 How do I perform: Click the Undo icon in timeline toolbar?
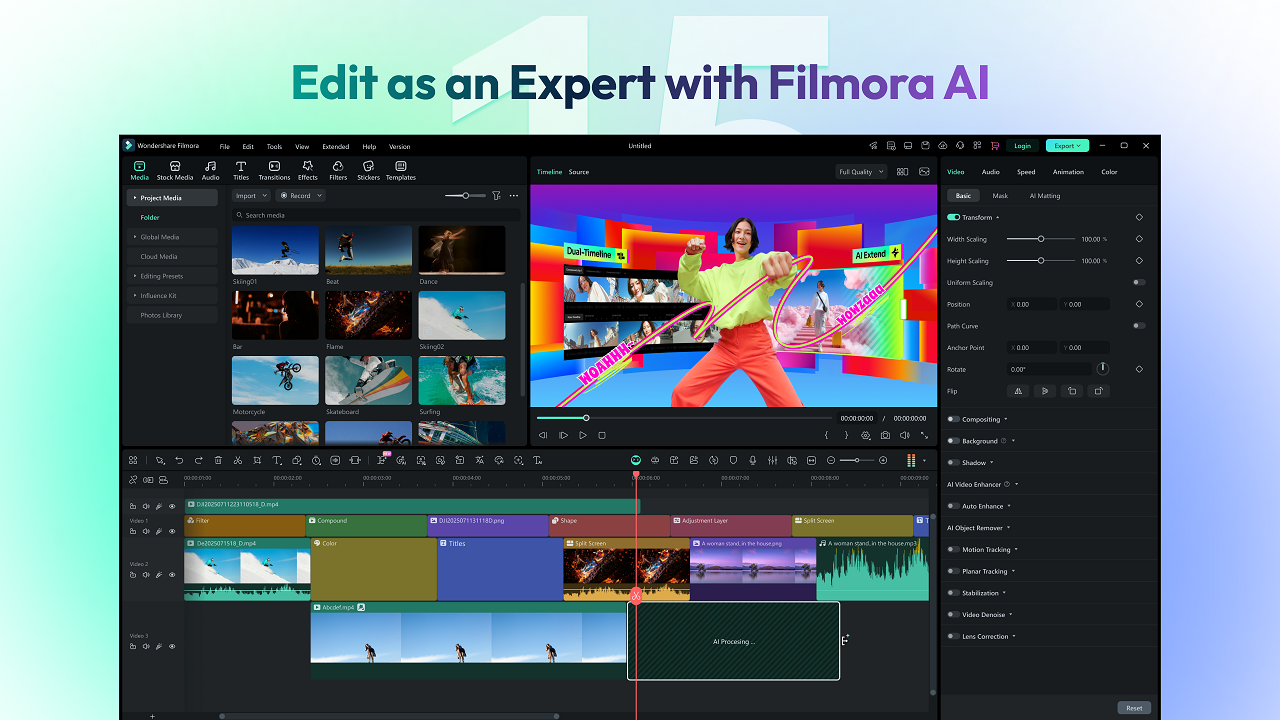tap(179, 460)
